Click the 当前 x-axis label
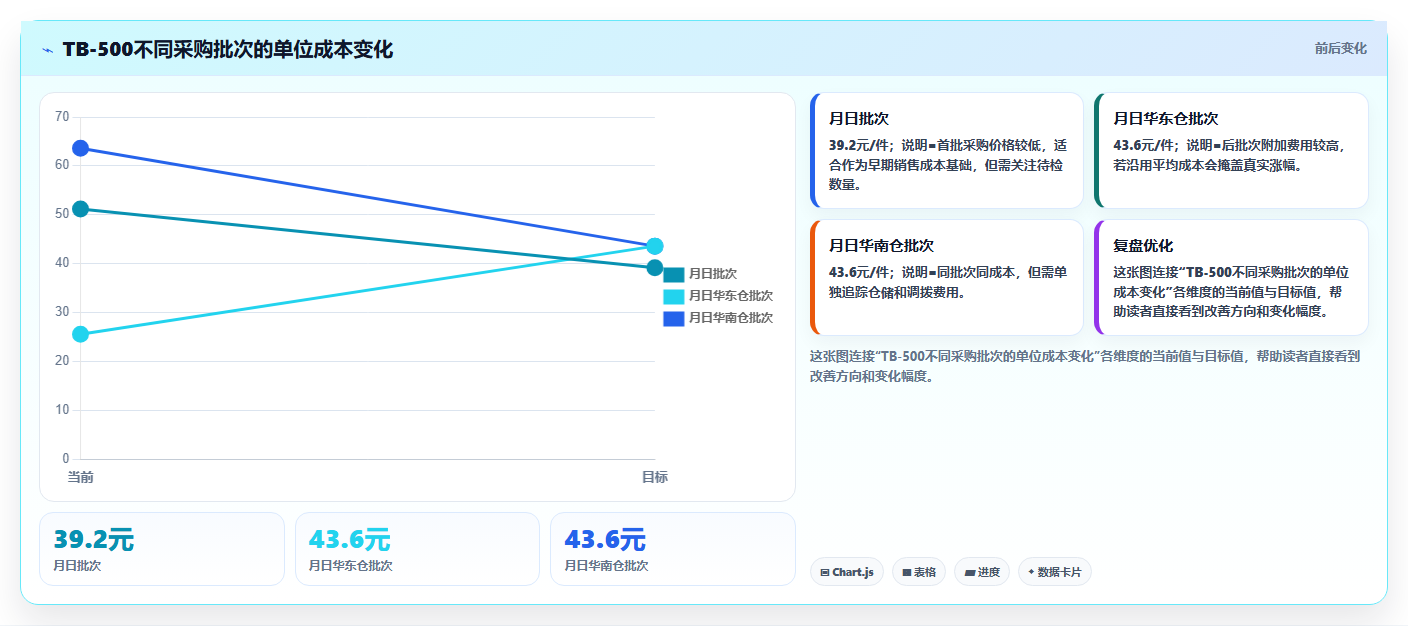The height and width of the screenshot is (626, 1408). (81, 477)
